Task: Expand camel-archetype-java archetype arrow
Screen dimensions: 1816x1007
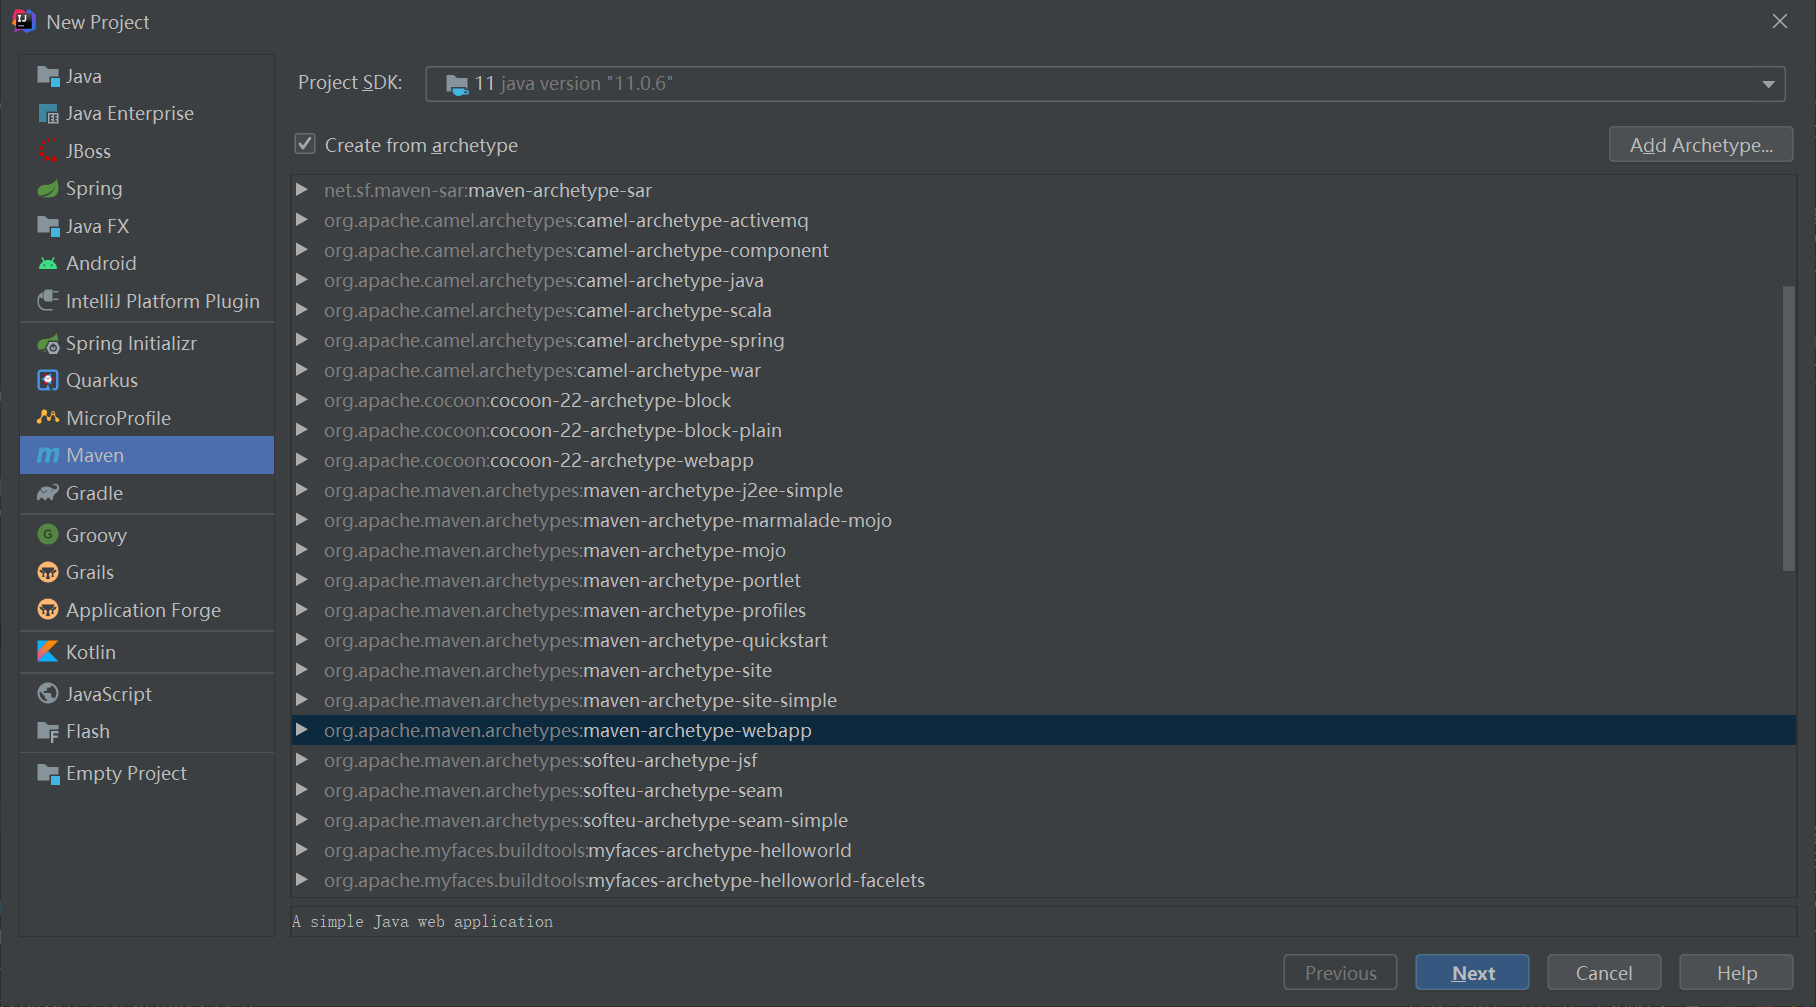Action: coord(301,279)
